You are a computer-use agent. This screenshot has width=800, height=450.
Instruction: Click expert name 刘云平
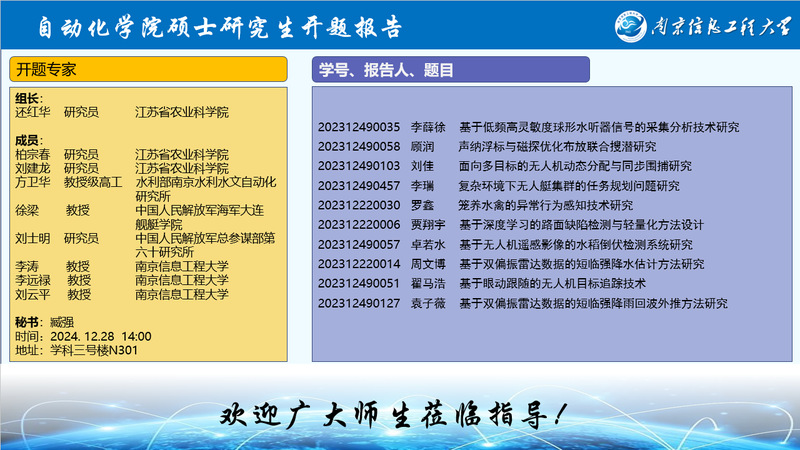tap(32, 294)
